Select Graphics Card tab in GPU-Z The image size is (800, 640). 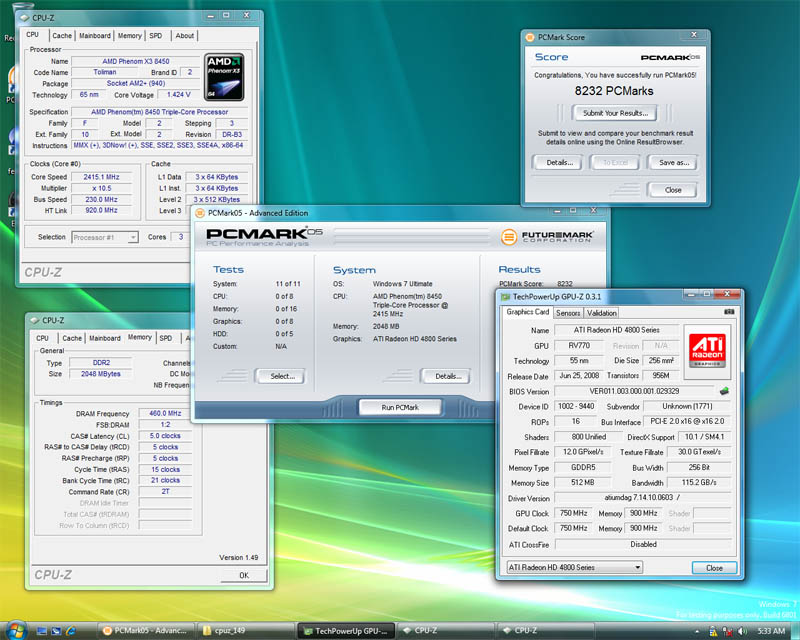point(527,312)
